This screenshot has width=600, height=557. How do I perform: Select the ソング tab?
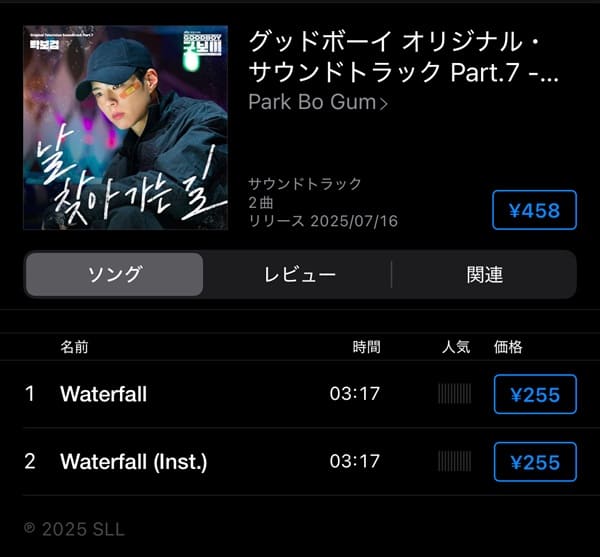[x=114, y=274]
